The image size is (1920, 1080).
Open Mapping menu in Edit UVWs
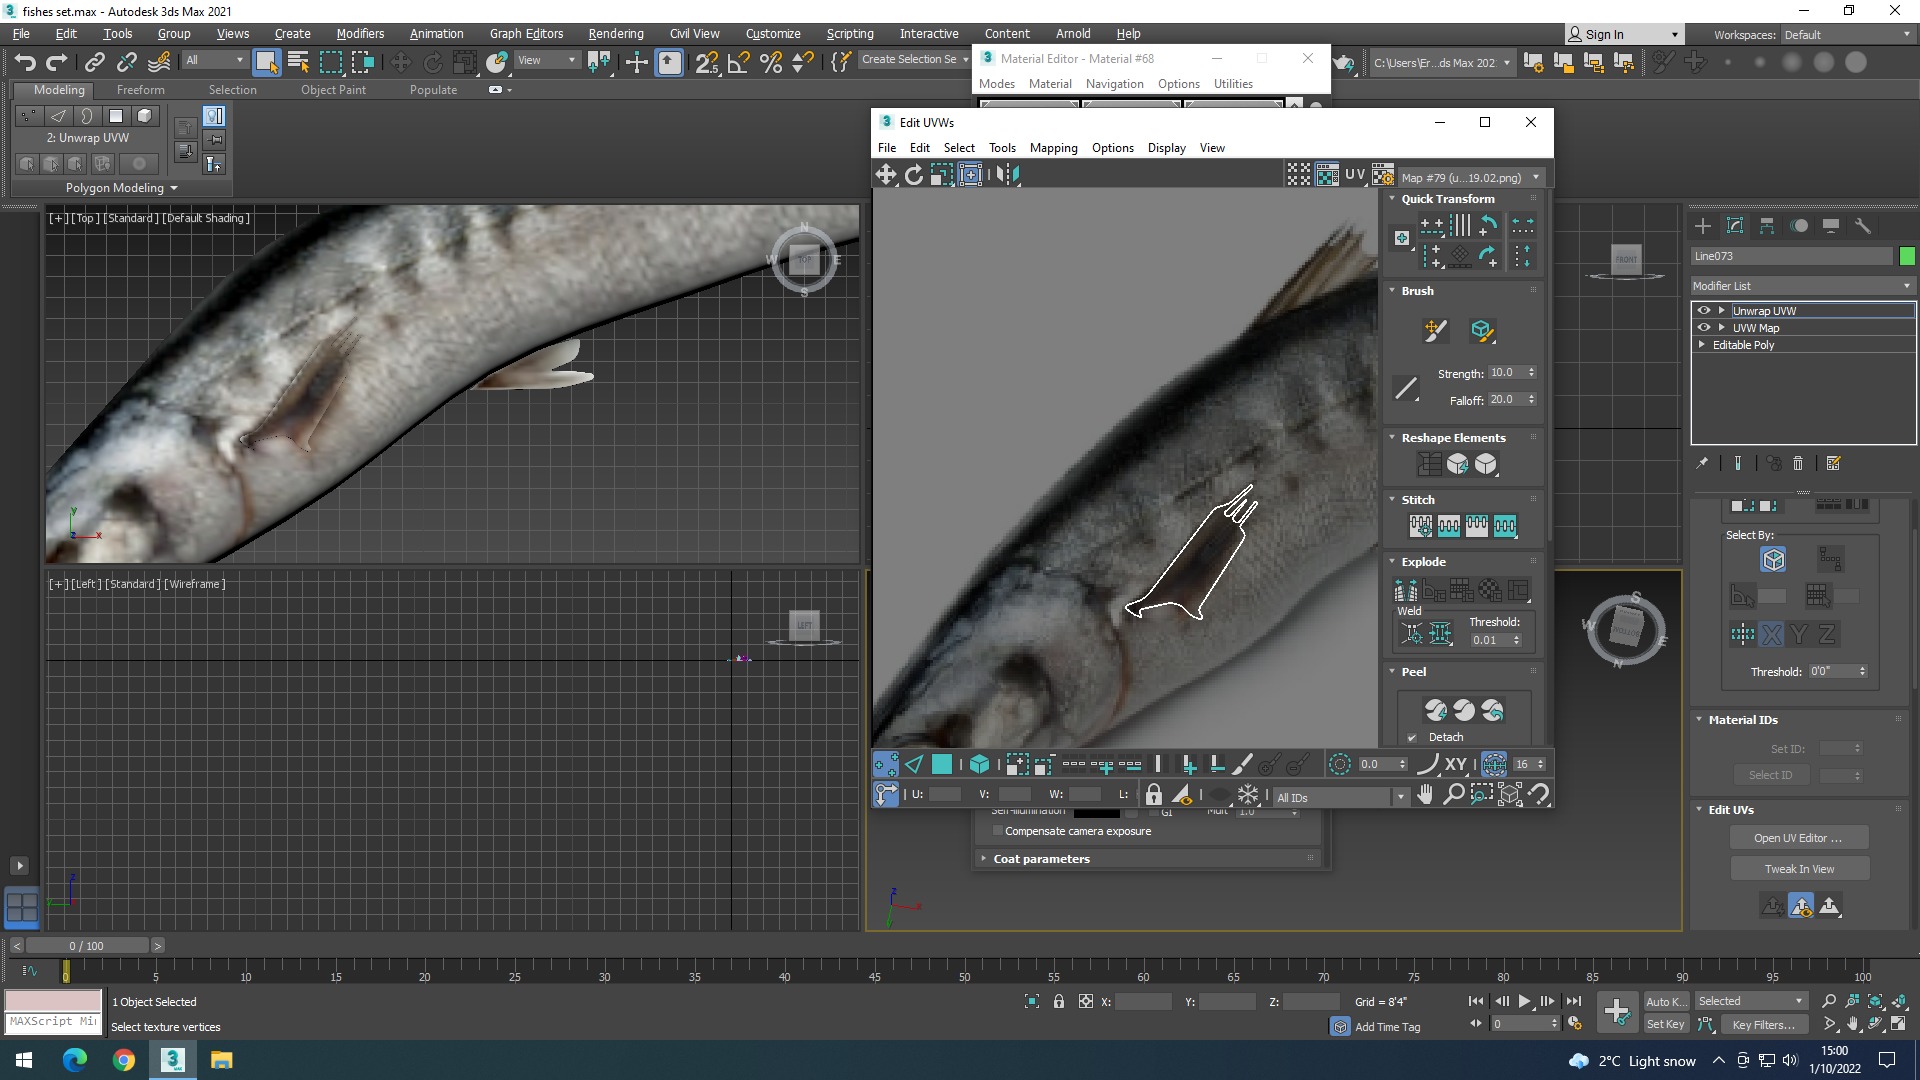click(x=1053, y=148)
